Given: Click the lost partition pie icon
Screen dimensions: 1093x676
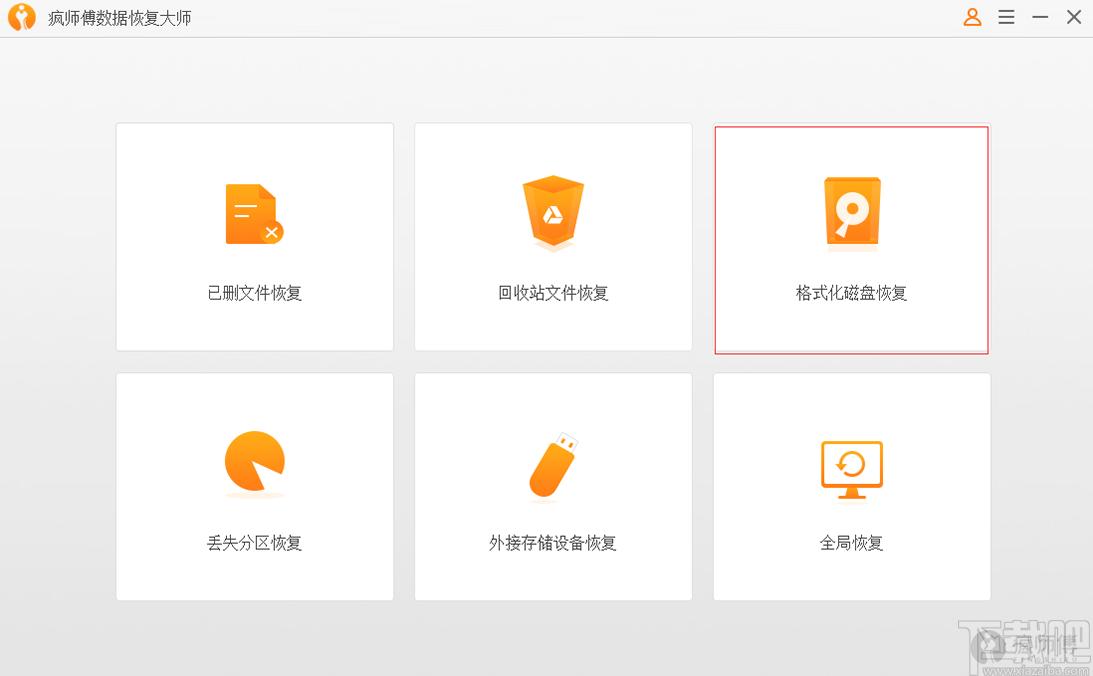Looking at the screenshot, I should [254, 462].
